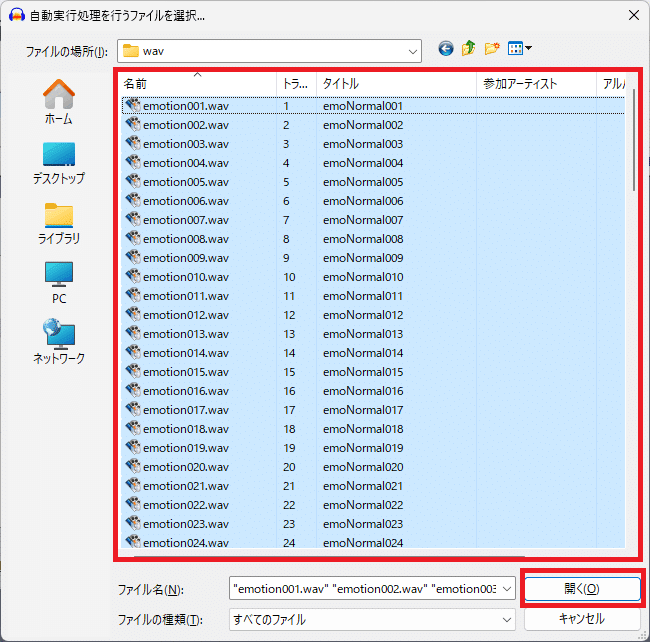
Task: Select emotion017.wav file name
Action: coord(186,409)
